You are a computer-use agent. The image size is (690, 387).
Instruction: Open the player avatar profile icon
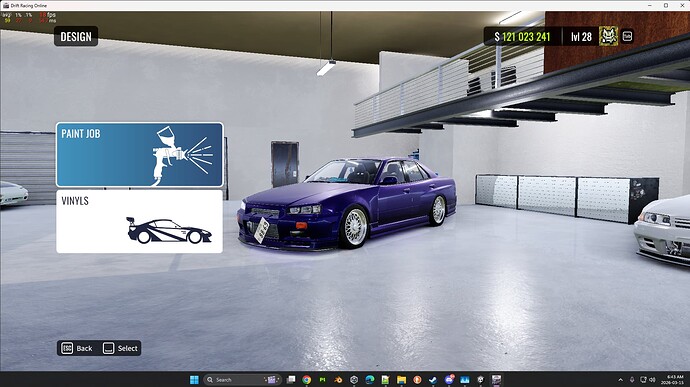(x=608, y=36)
